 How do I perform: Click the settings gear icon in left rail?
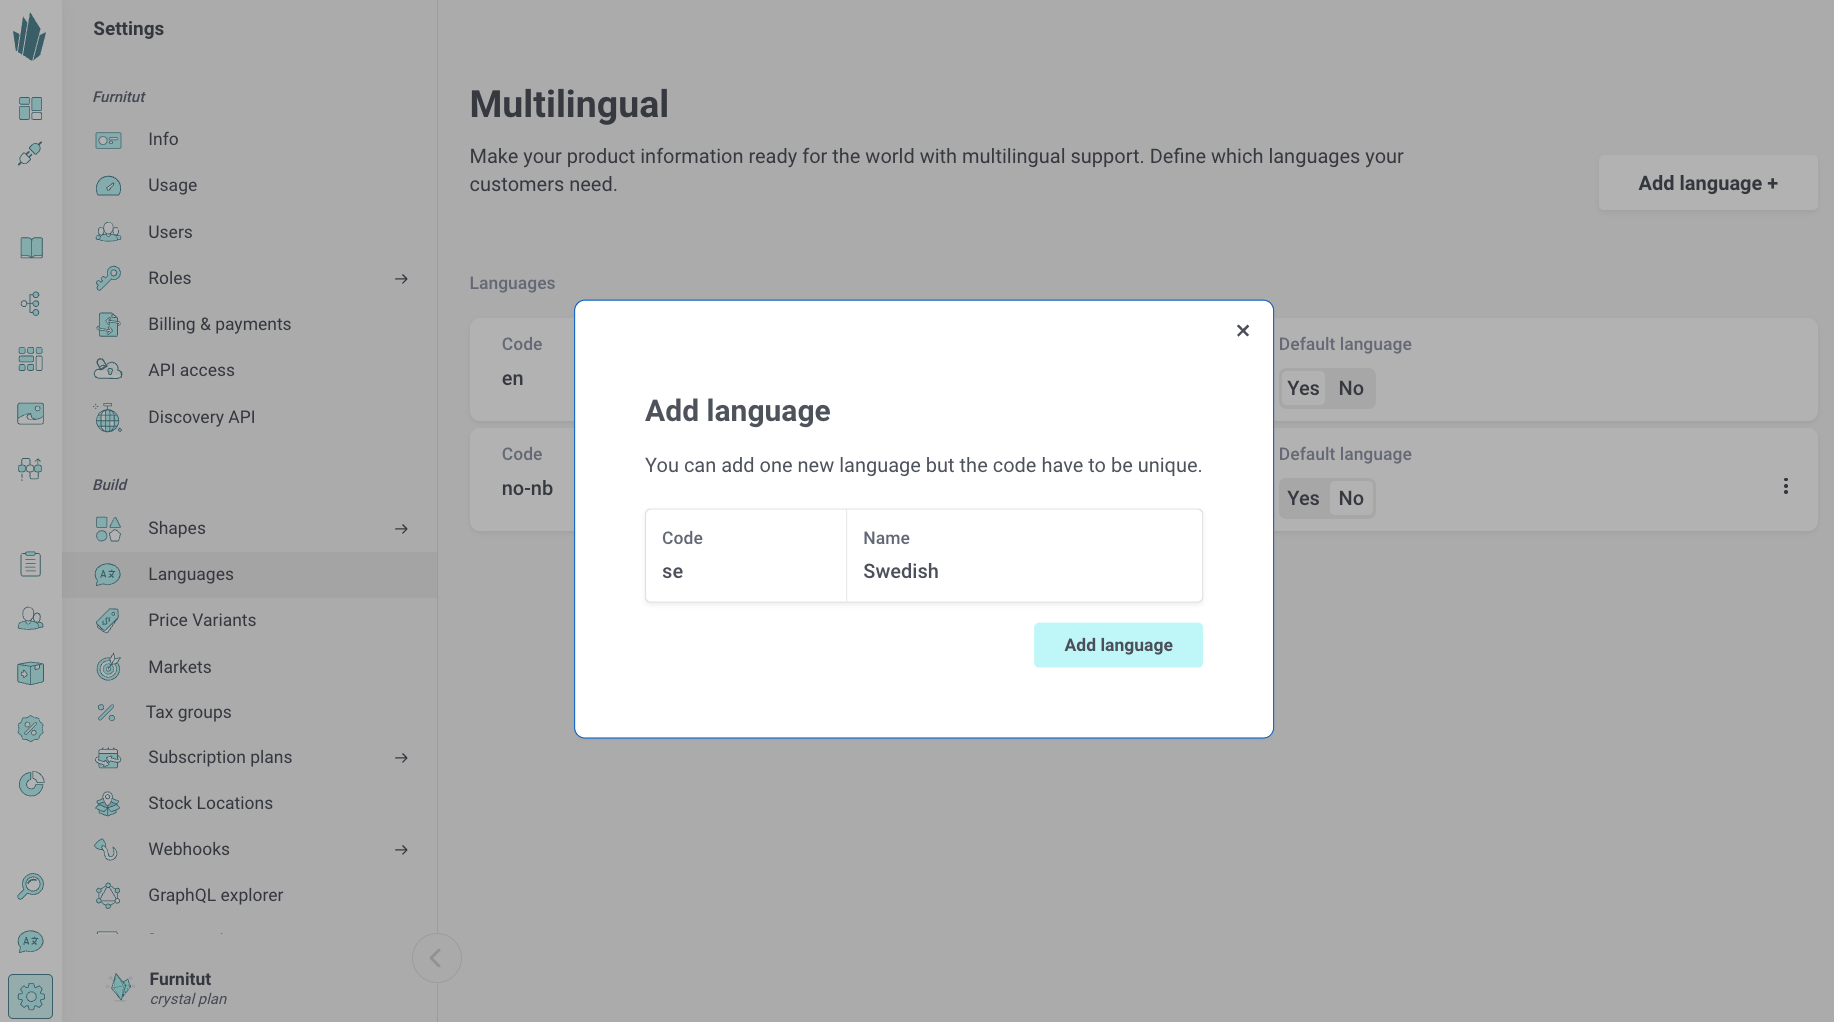(31, 996)
